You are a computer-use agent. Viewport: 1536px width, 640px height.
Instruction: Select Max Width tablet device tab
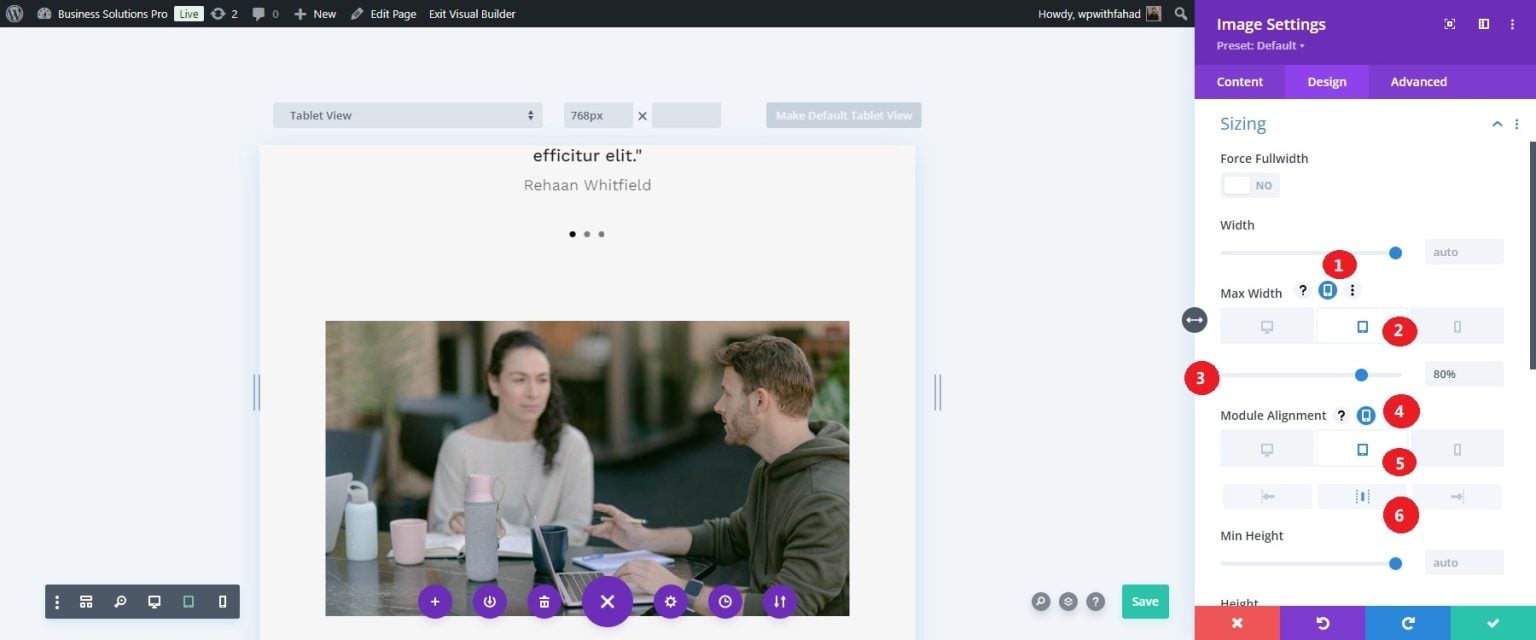click(x=1362, y=326)
